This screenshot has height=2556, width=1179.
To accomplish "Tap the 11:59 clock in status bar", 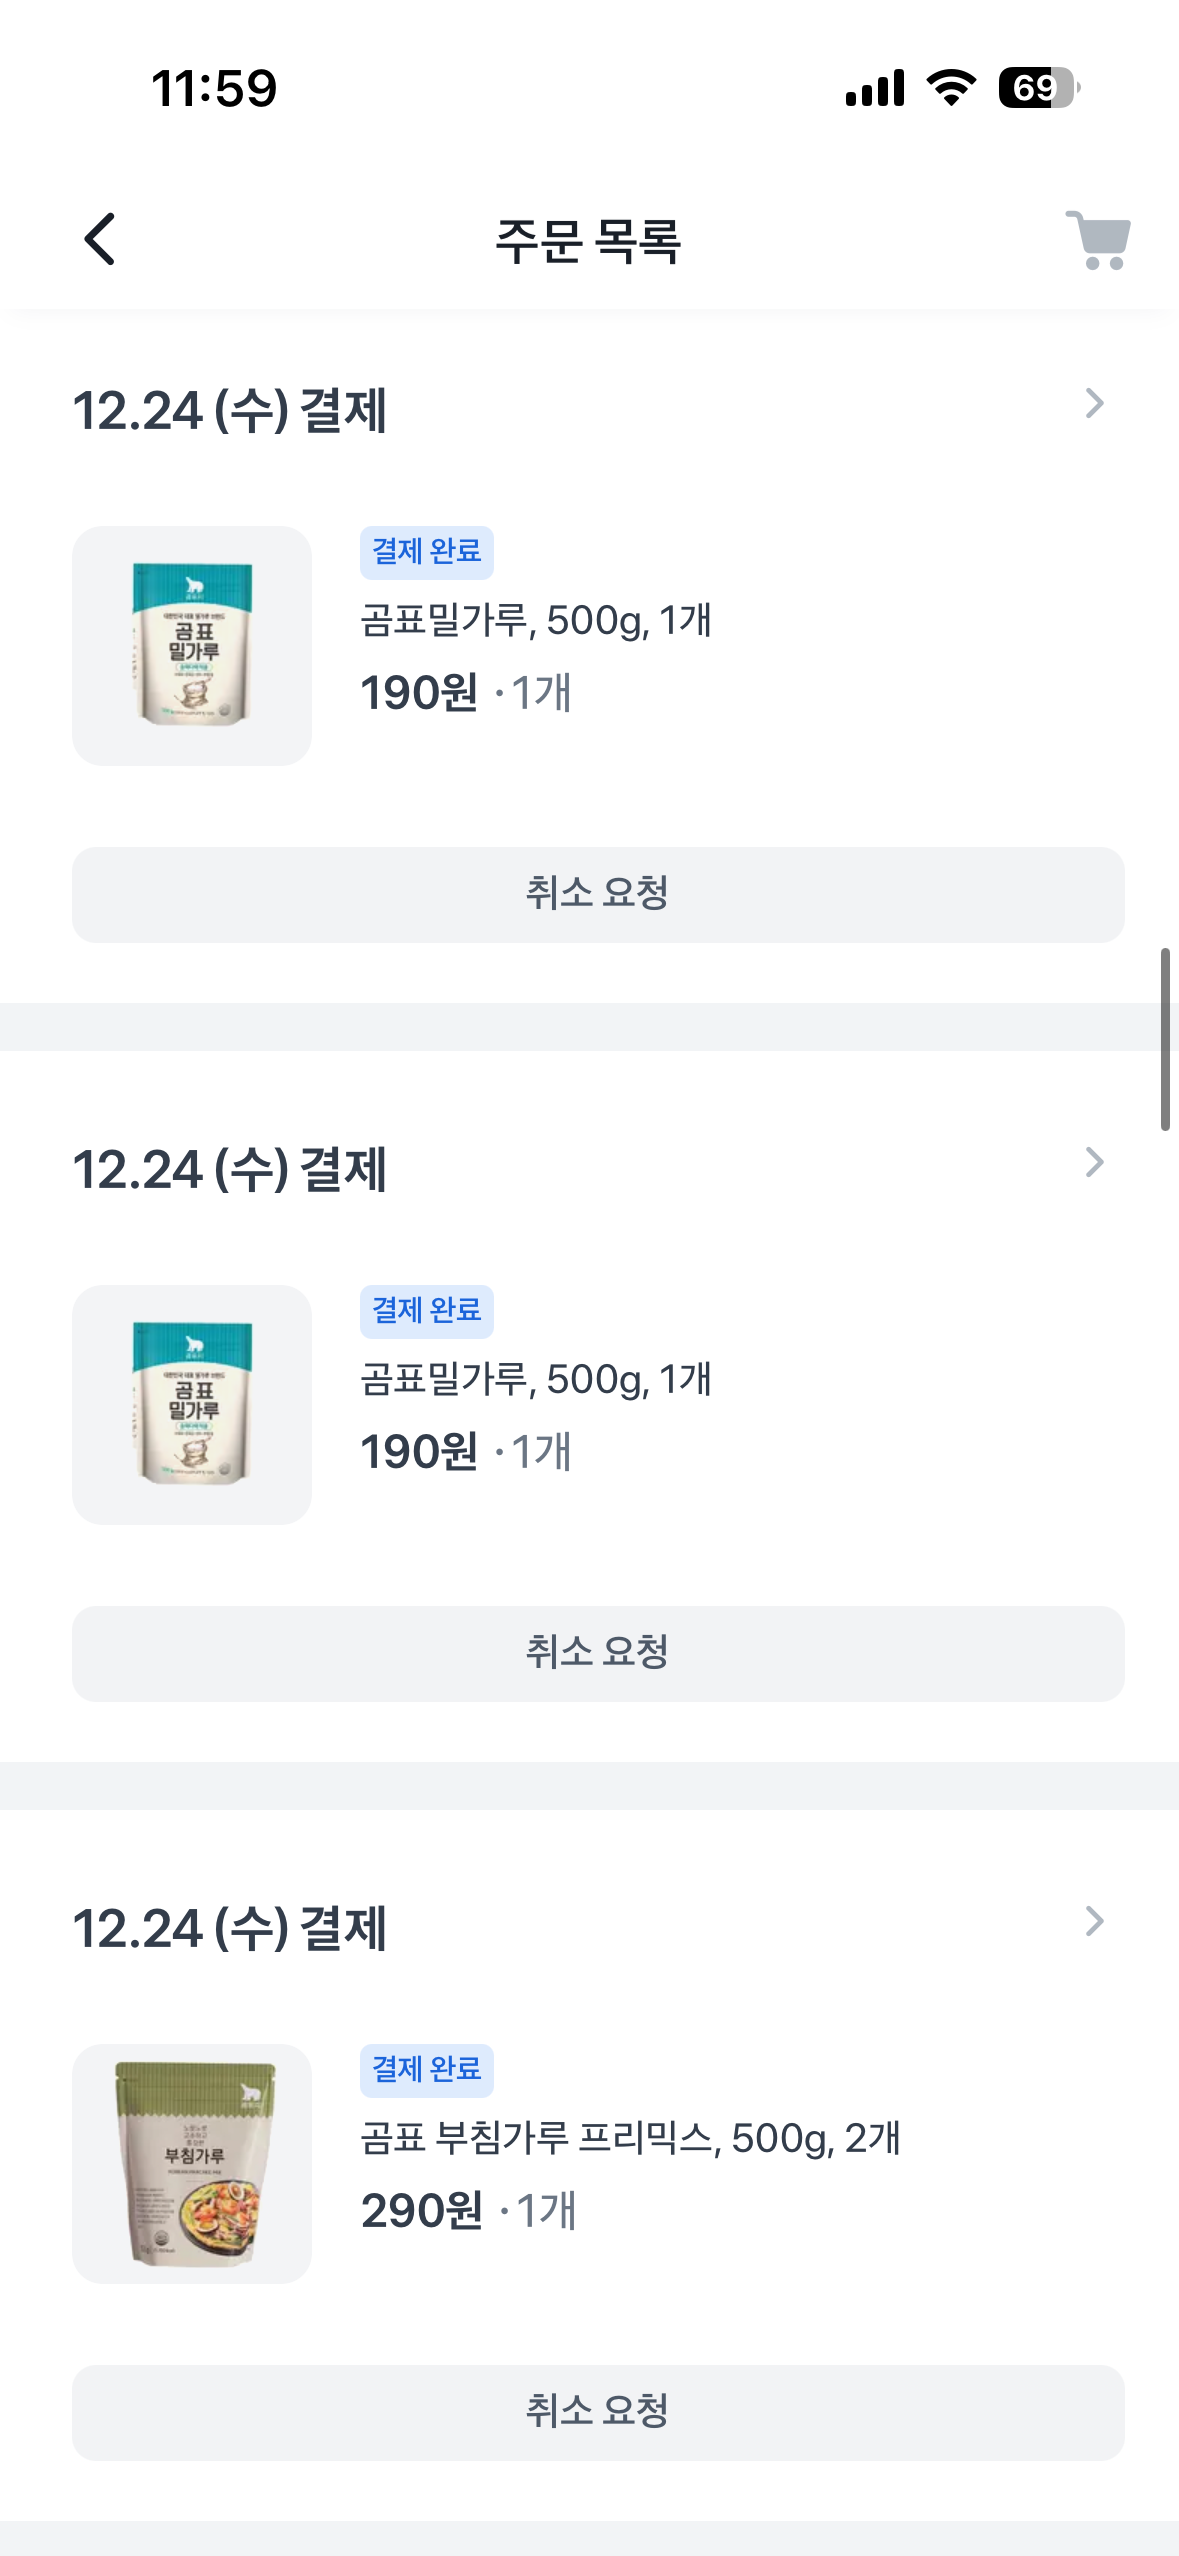I will pos(214,88).
